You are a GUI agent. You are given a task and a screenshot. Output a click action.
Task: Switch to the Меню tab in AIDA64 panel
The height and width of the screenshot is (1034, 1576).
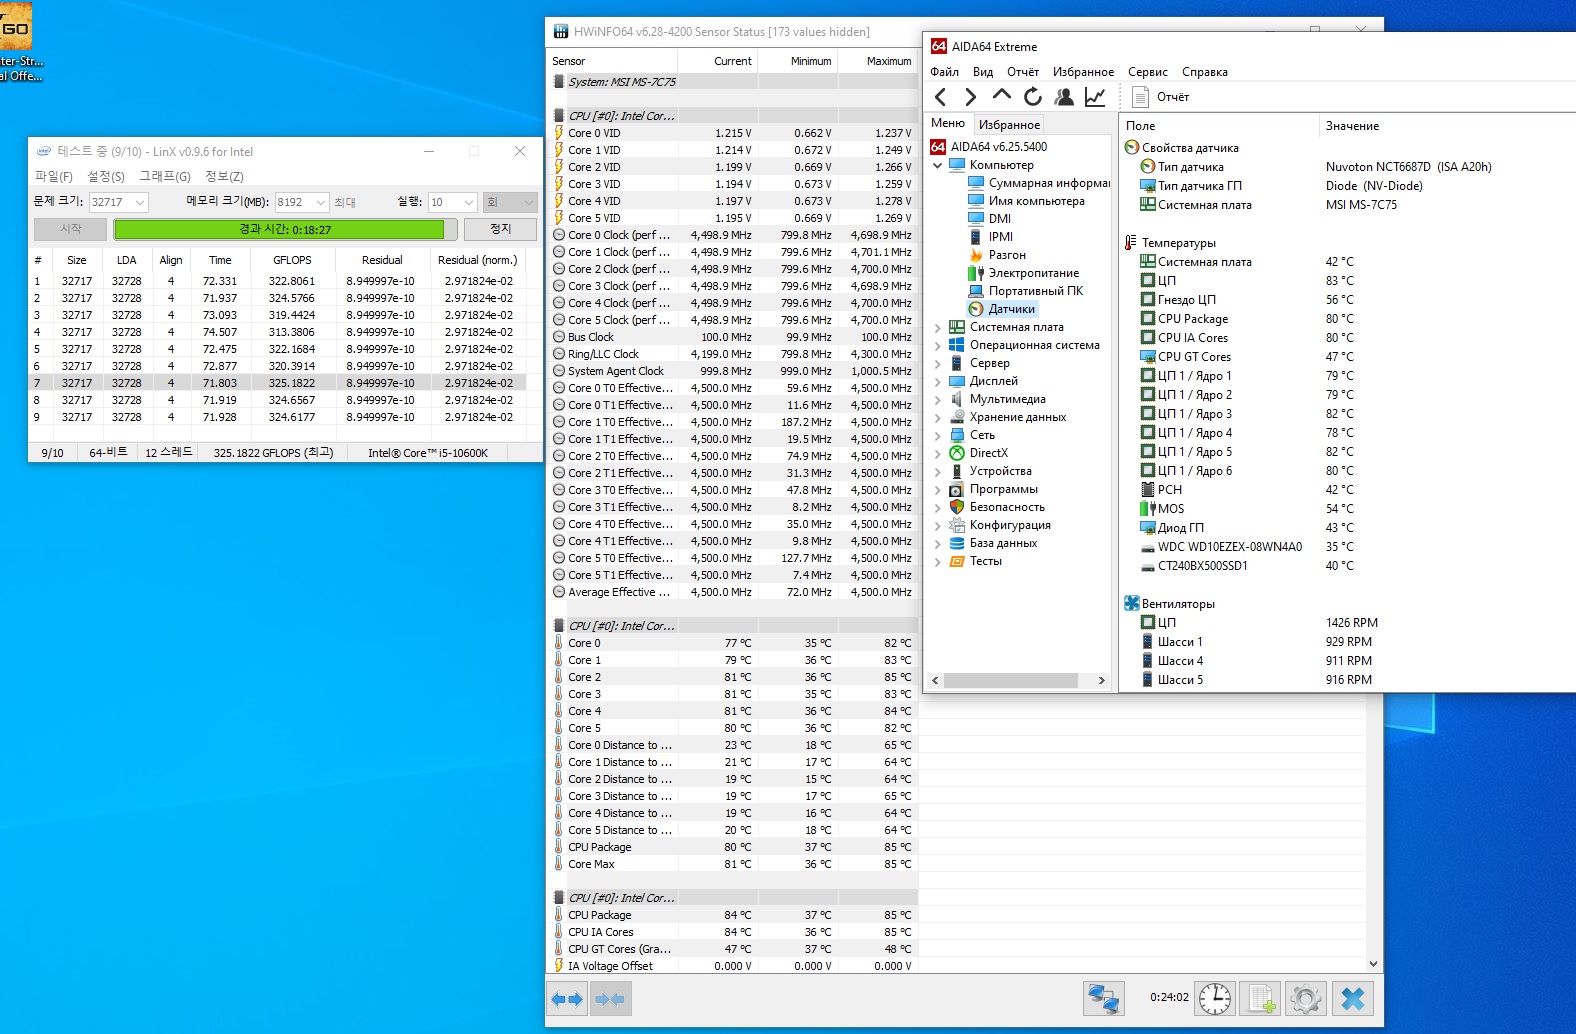pos(948,123)
